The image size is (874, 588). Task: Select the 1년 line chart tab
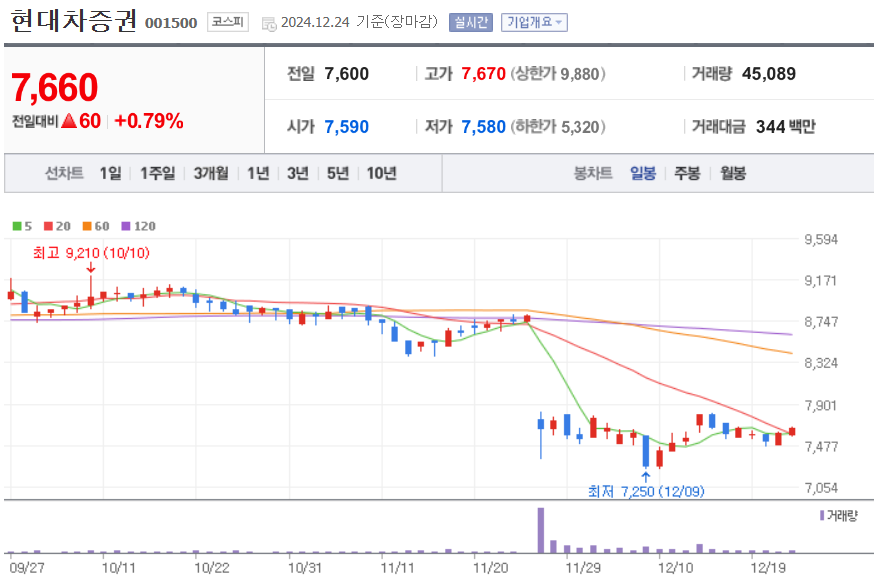(258, 173)
